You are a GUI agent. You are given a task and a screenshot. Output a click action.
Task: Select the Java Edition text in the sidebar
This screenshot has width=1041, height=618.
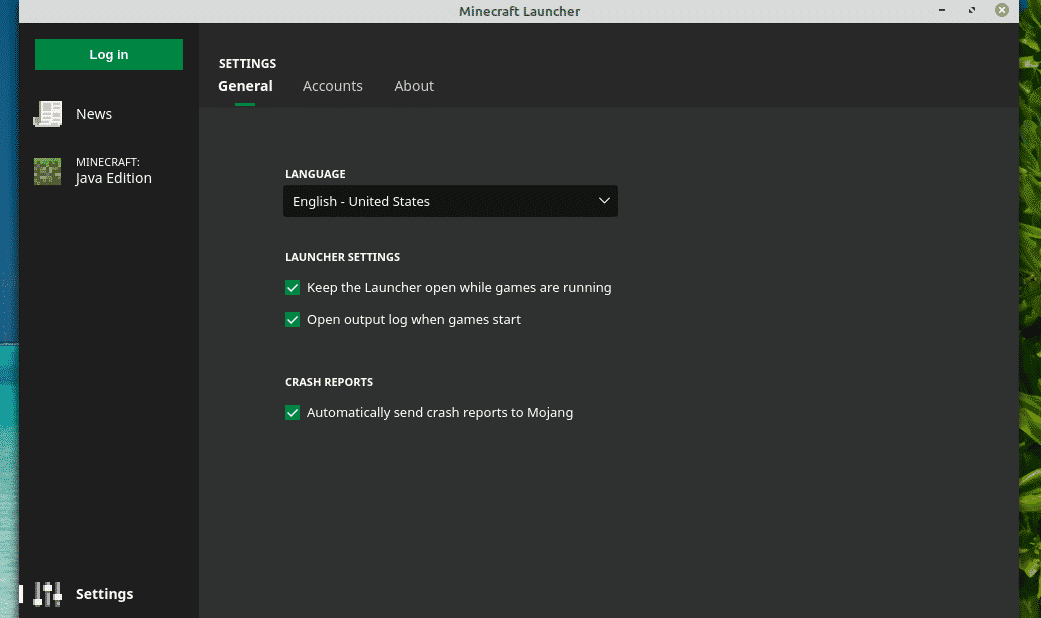[x=113, y=178]
